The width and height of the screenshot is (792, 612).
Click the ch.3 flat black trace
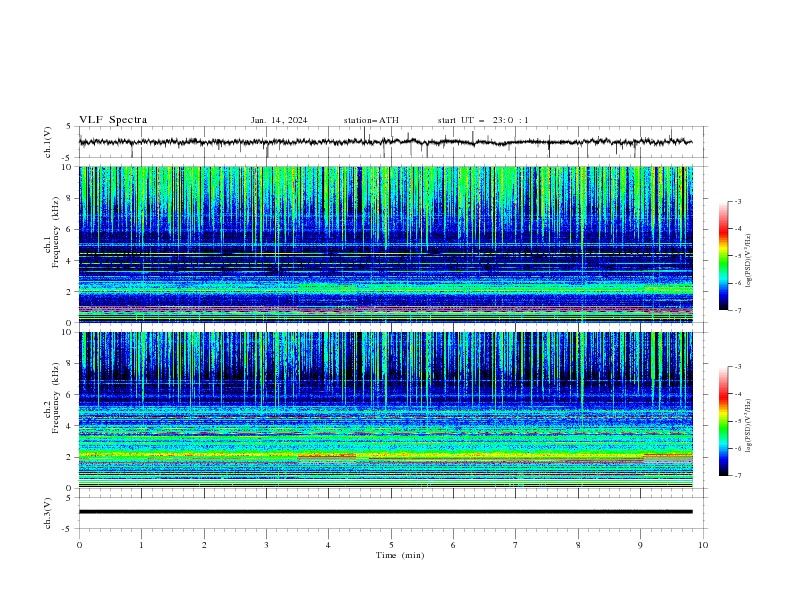point(386,512)
